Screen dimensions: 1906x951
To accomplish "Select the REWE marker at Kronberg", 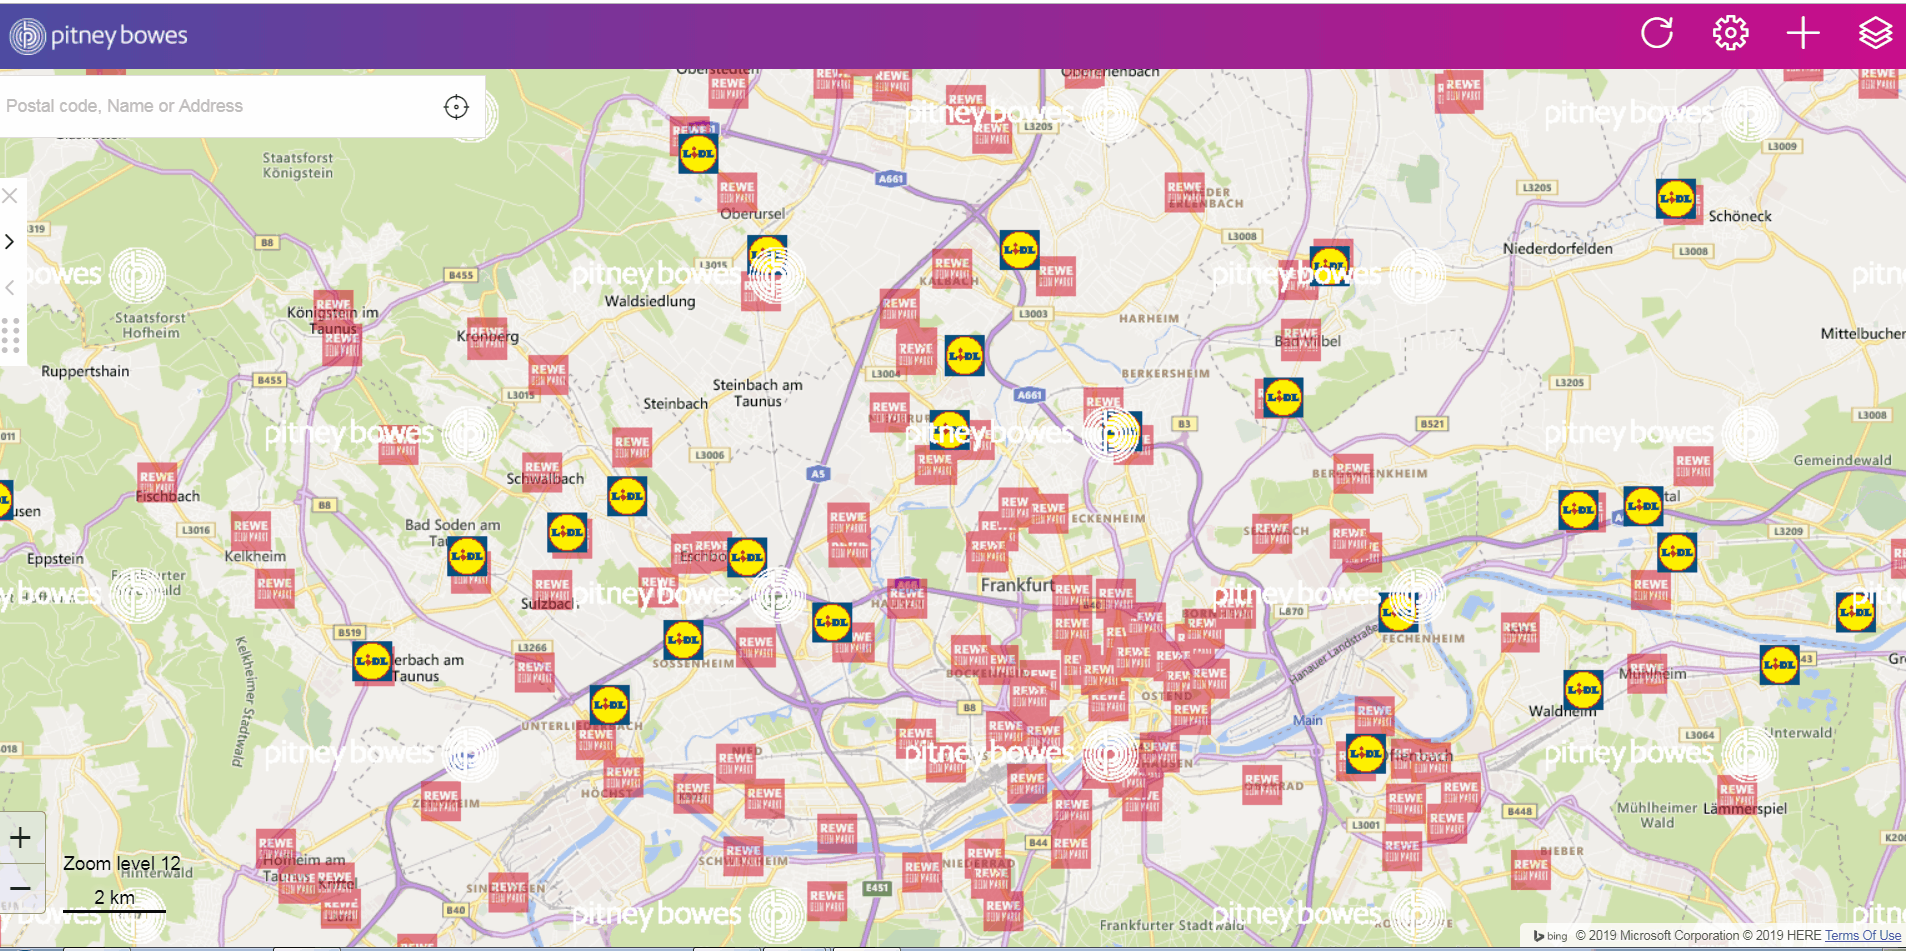I will (x=487, y=340).
